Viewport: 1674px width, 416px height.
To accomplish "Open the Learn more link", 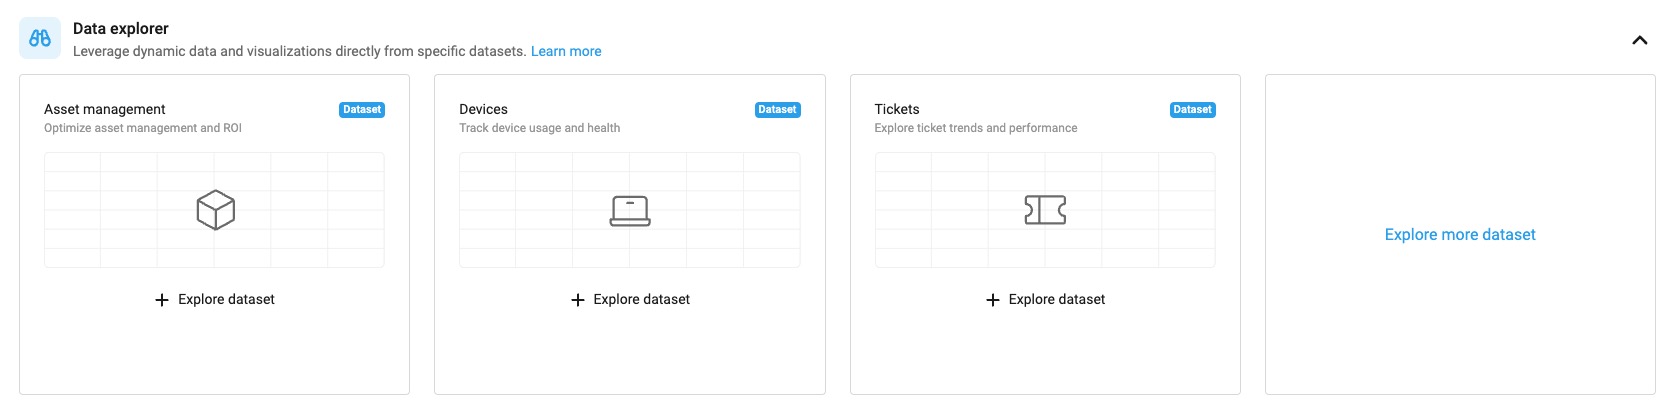I will [566, 51].
